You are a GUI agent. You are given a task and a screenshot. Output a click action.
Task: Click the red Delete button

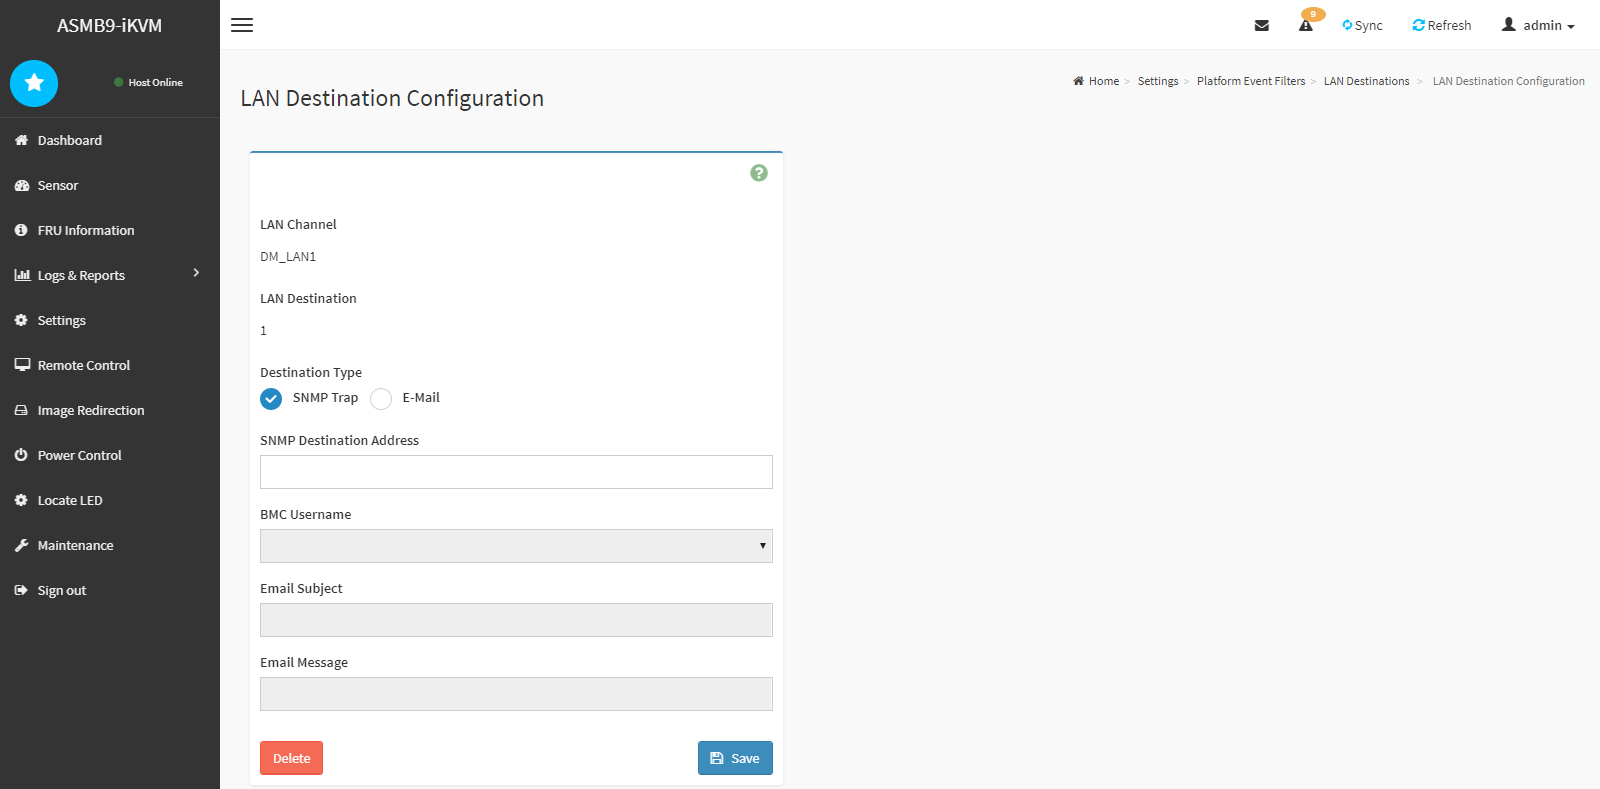click(291, 758)
